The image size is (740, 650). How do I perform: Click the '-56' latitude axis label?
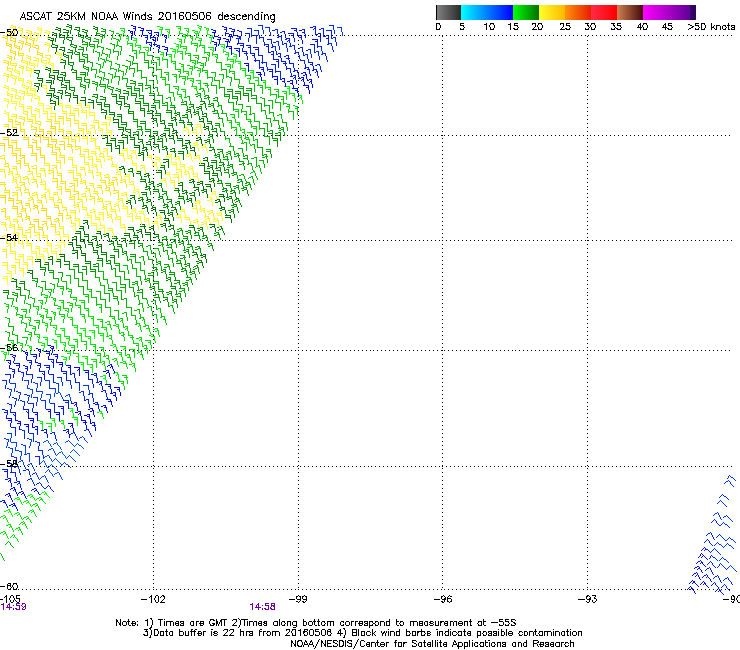(9, 347)
